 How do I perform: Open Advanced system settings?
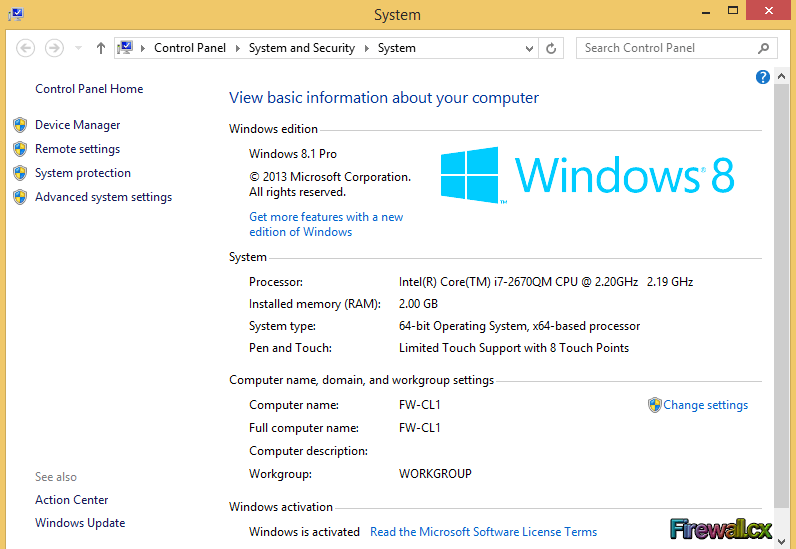click(104, 197)
